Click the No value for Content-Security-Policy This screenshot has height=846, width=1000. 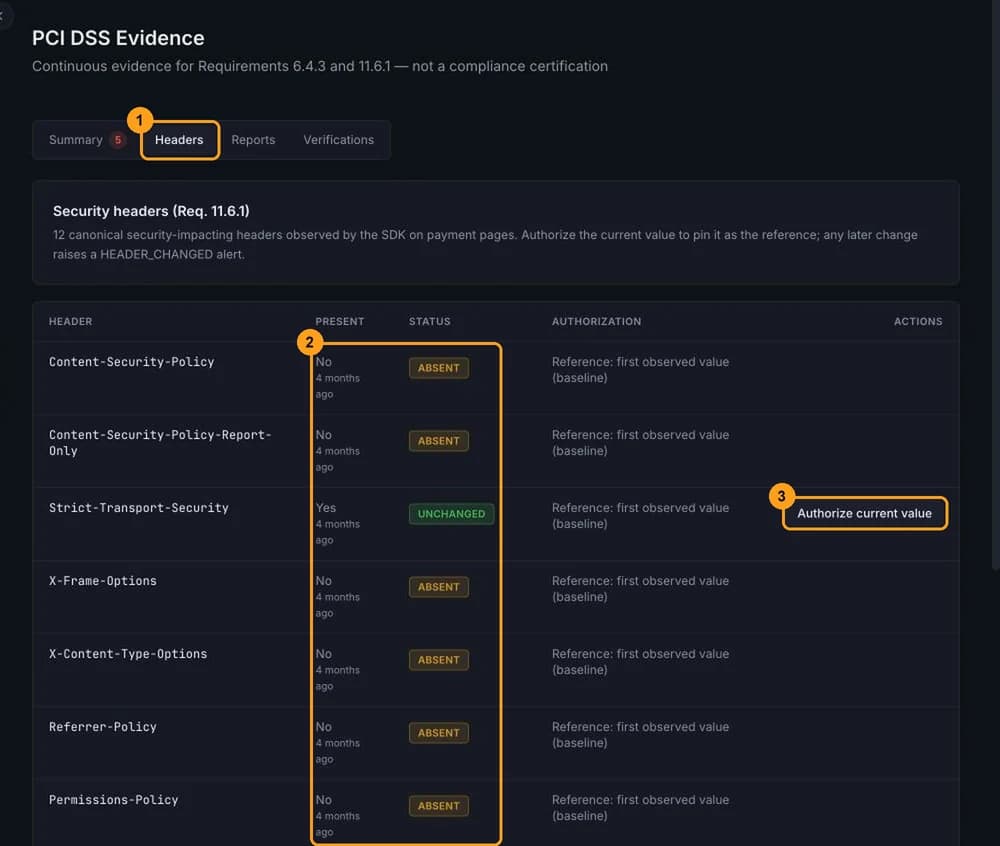click(324, 361)
